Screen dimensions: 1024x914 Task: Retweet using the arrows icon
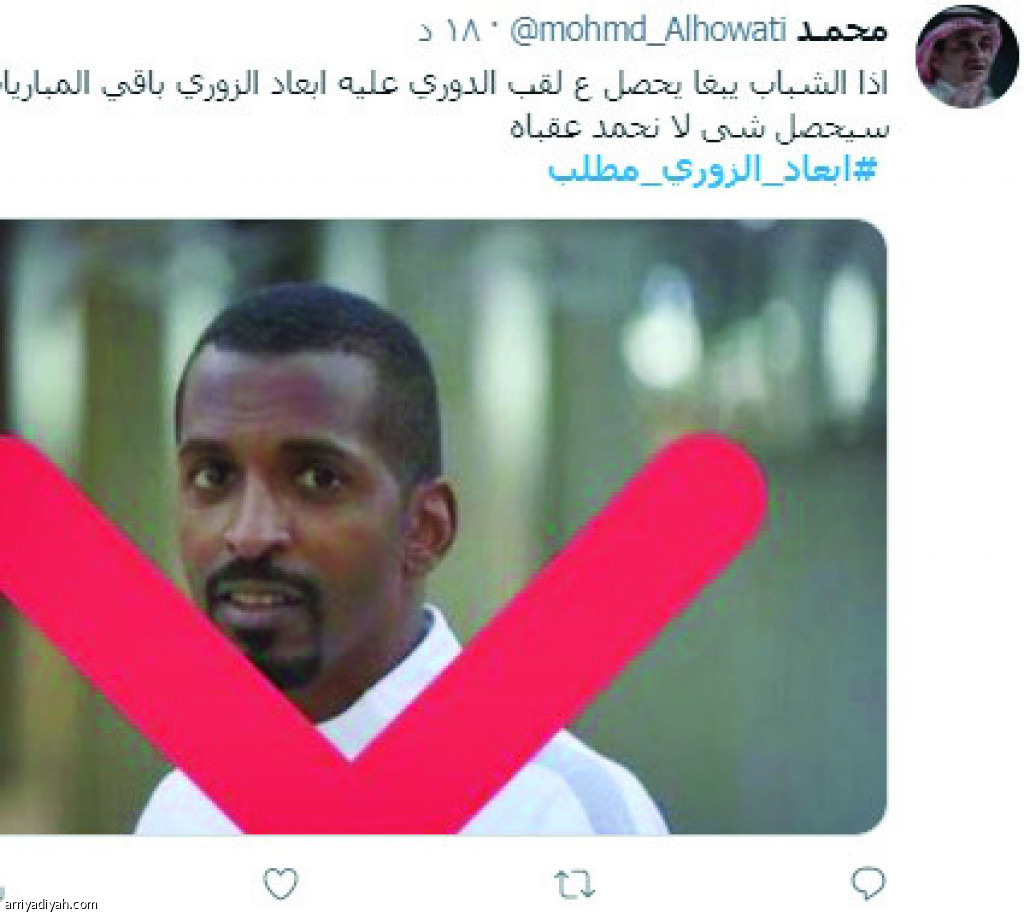[574, 885]
